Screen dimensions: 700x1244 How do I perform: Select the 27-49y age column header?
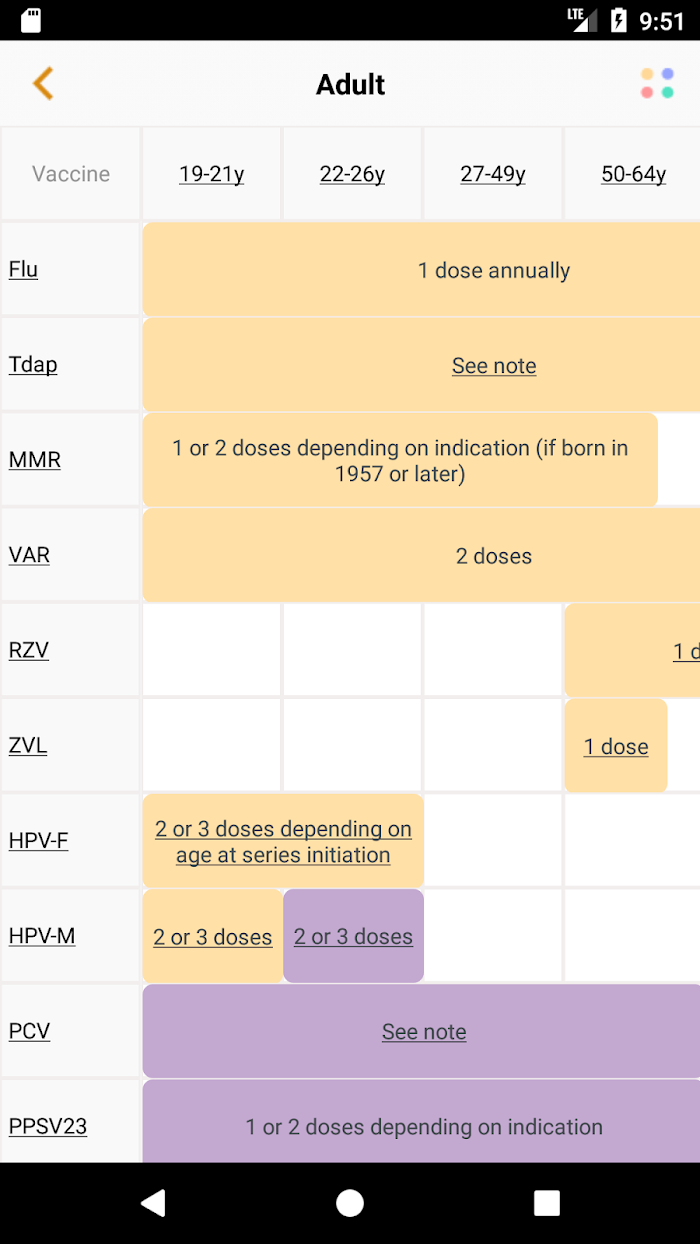[493, 174]
